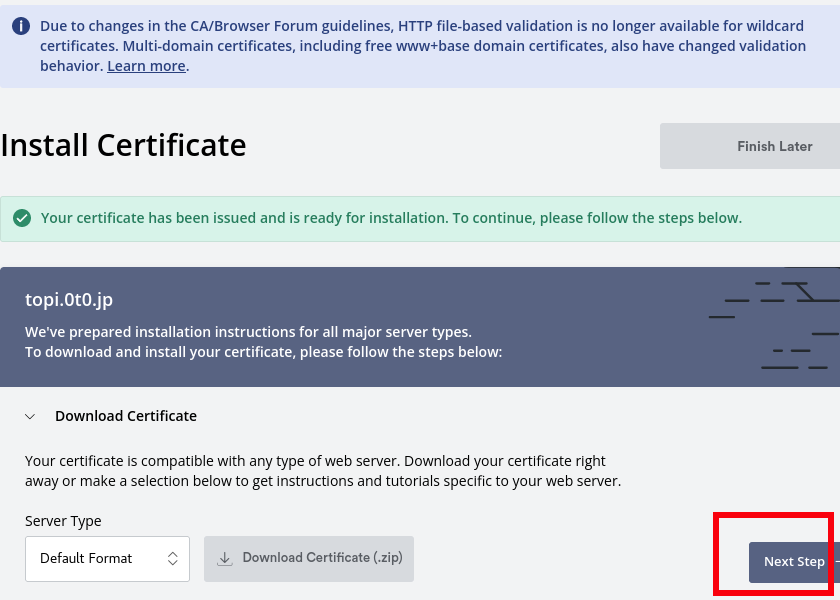The width and height of the screenshot is (840, 600).
Task: Collapse the Download Certificate section chevron
Action: [30, 416]
